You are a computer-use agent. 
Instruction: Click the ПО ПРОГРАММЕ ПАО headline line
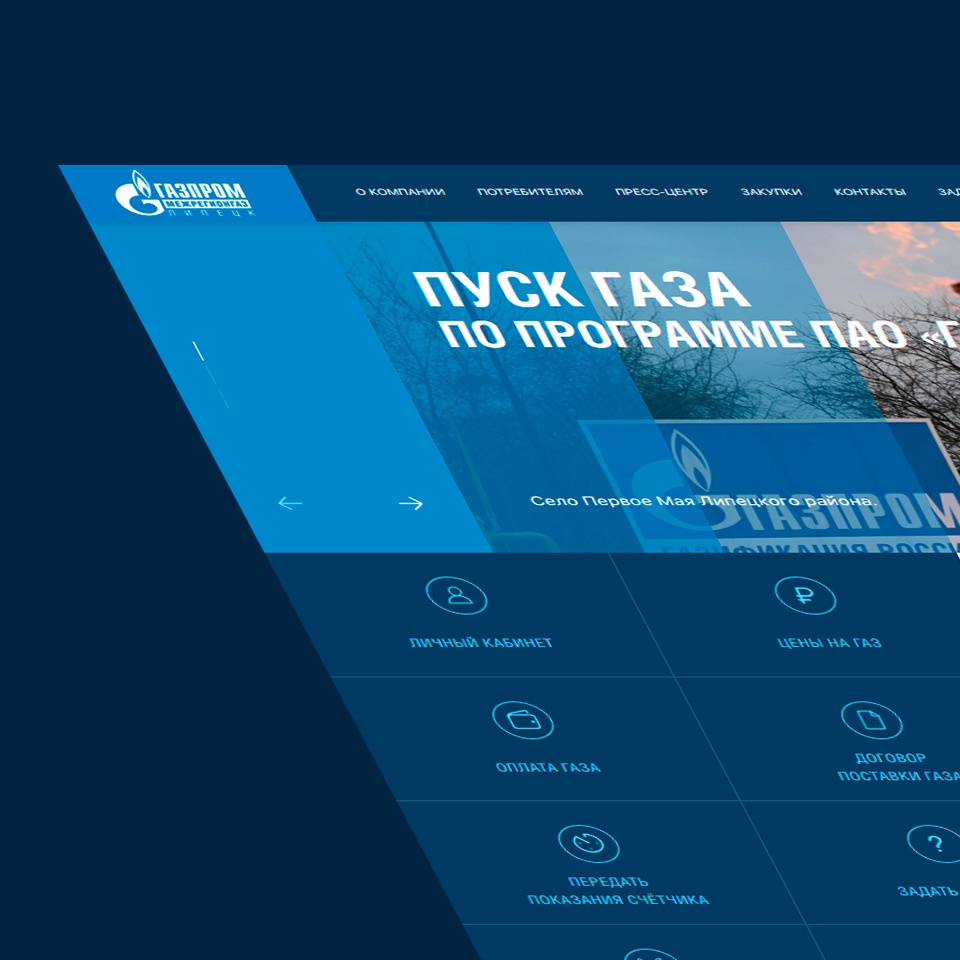pos(699,334)
